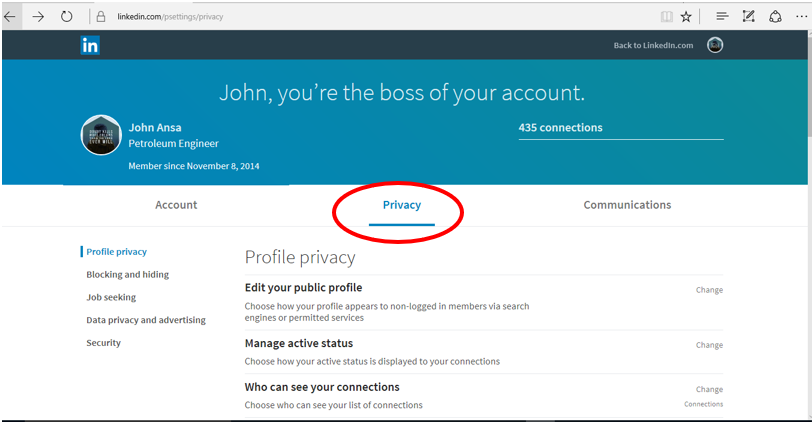Select Blocking and hiding in sidebar
Image resolution: width=812 pixels, height=423 pixels.
127,274
